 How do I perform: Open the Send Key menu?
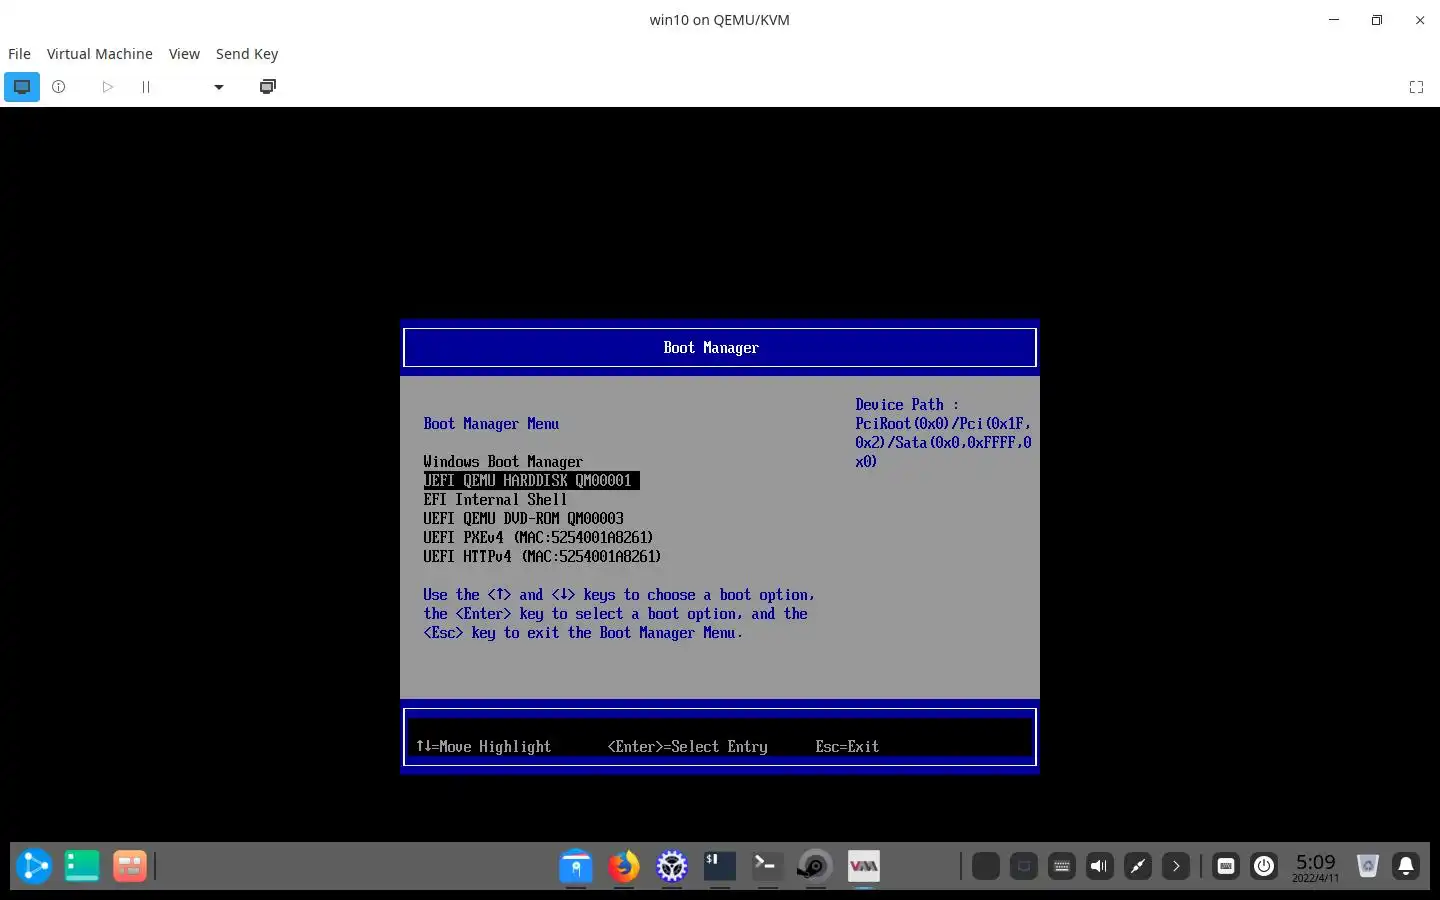point(247,54)
